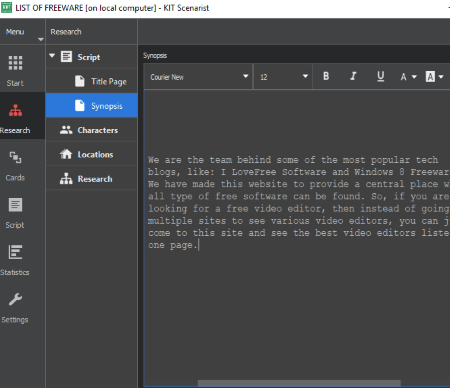Select the Research module icon
Image resolution: width=450 pixels, height=388 pixels.
15,110
